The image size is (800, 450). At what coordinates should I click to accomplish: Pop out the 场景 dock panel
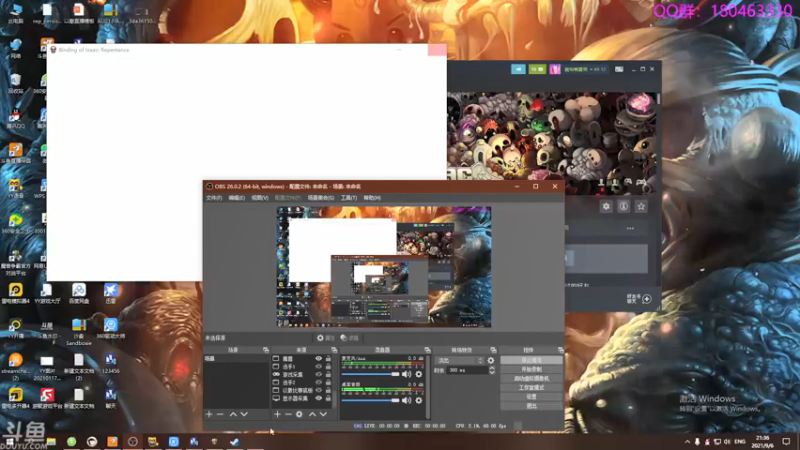point(266,350)
